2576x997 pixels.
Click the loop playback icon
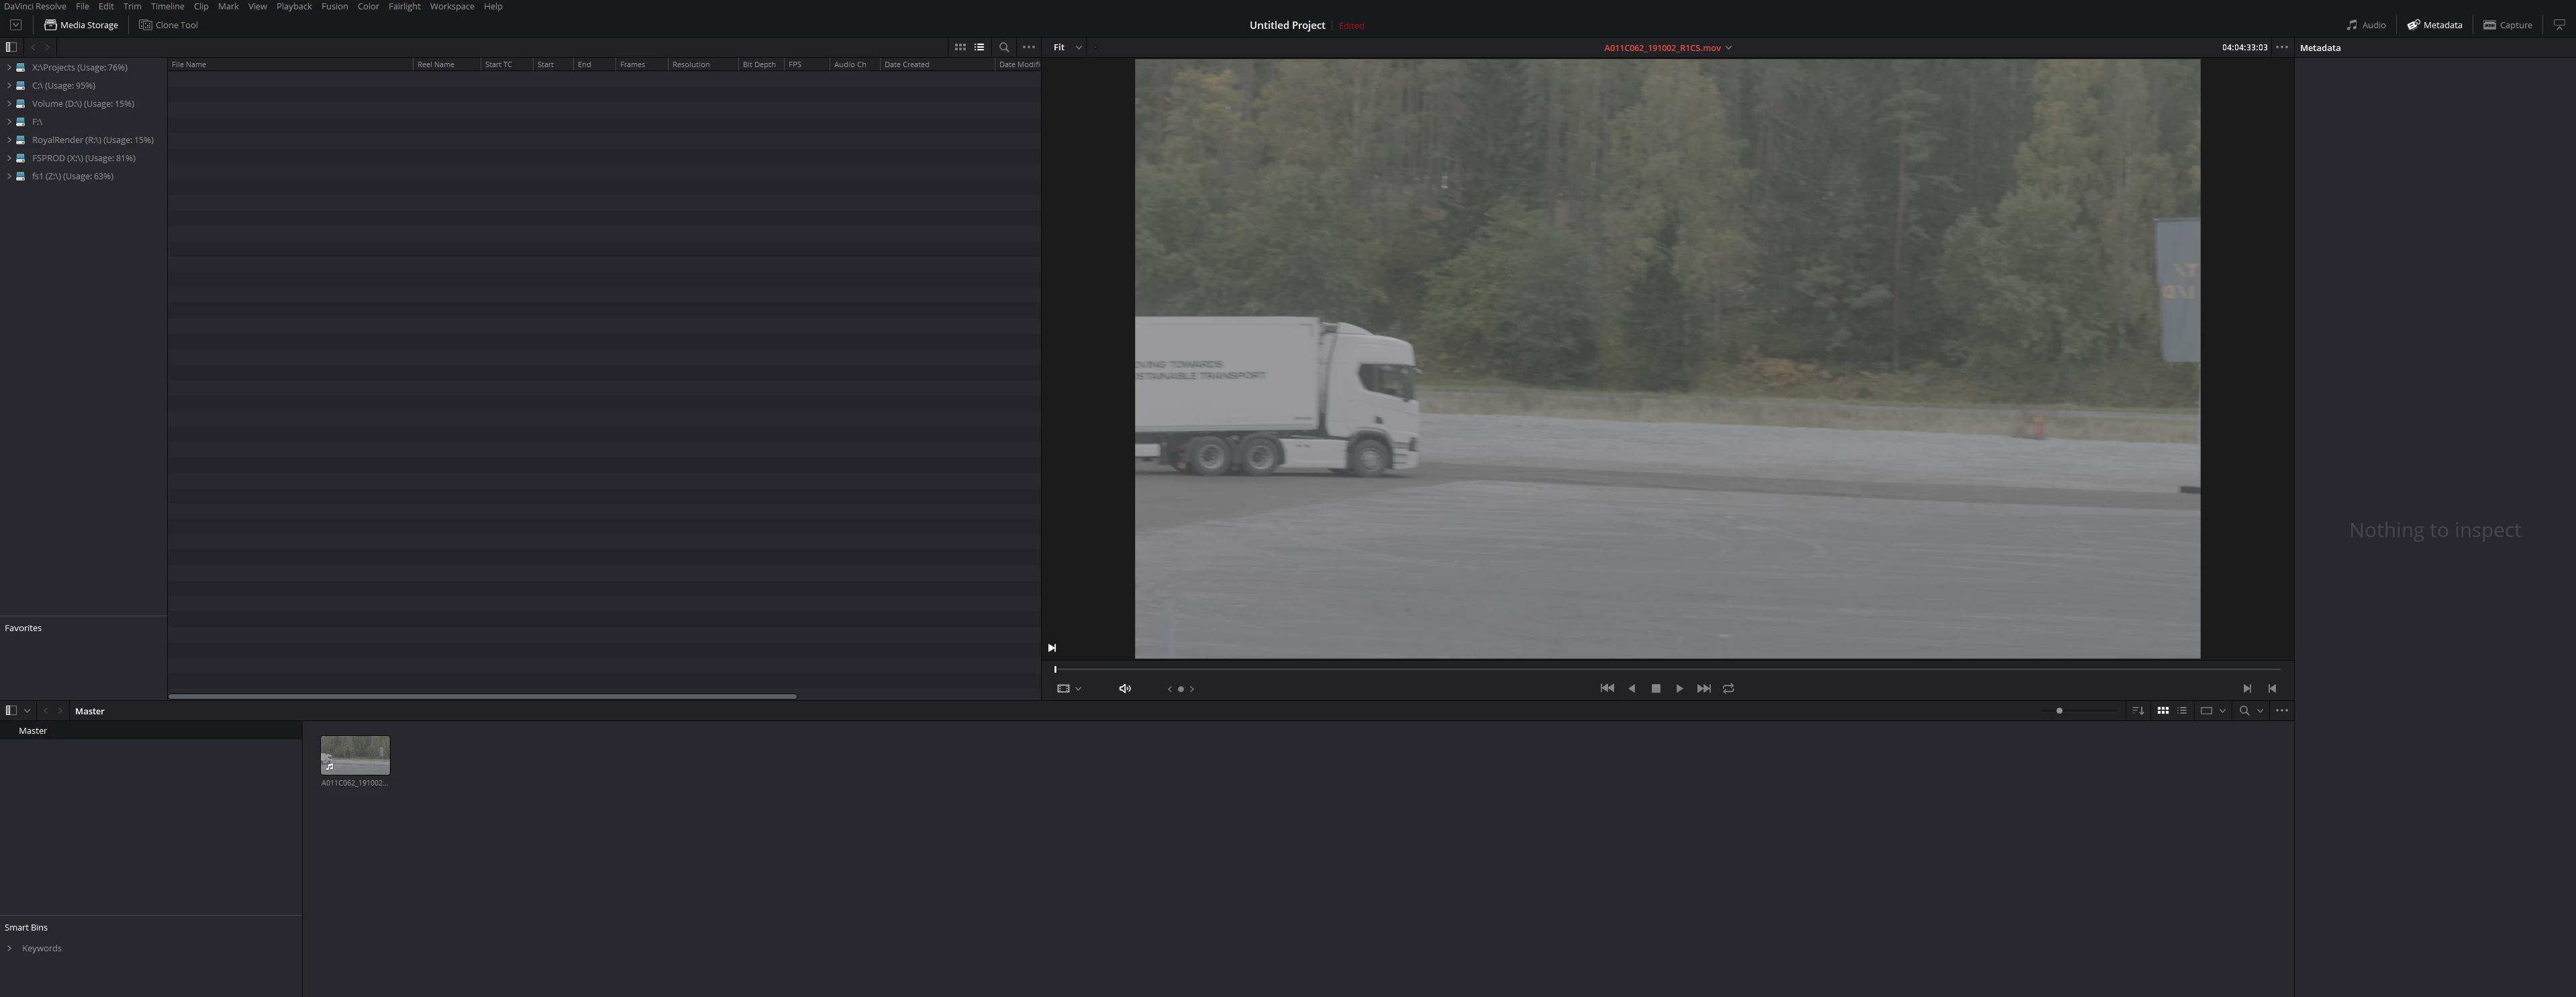click(x=1728, y=688)
